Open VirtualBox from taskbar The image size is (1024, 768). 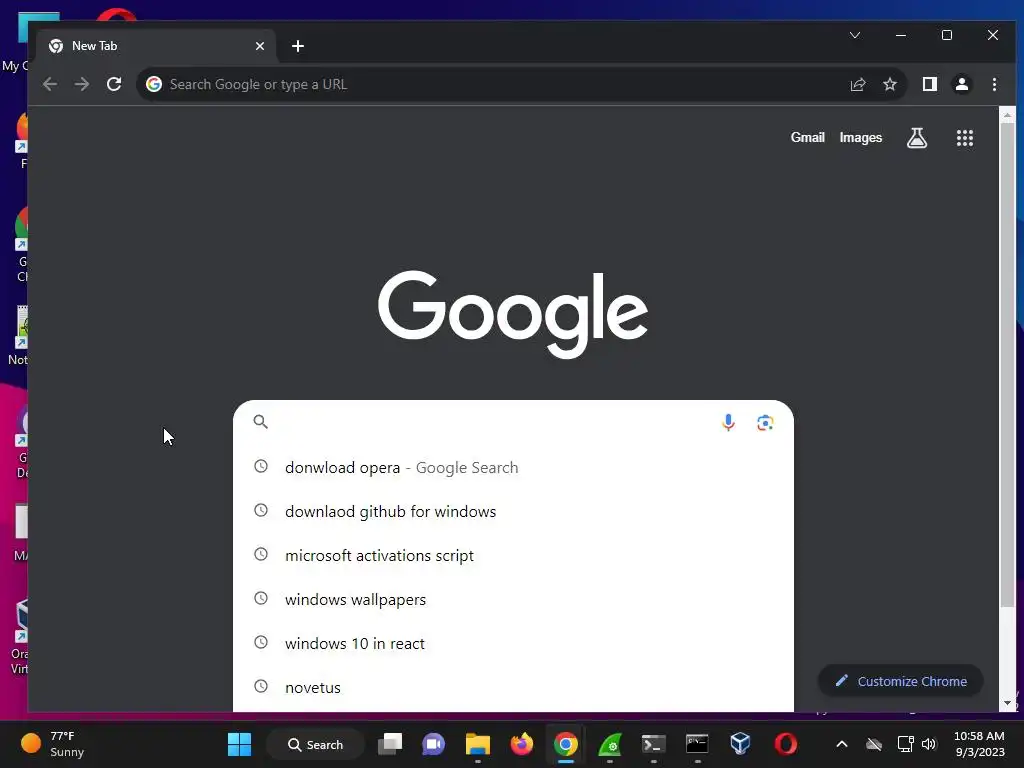pos(741,744)
